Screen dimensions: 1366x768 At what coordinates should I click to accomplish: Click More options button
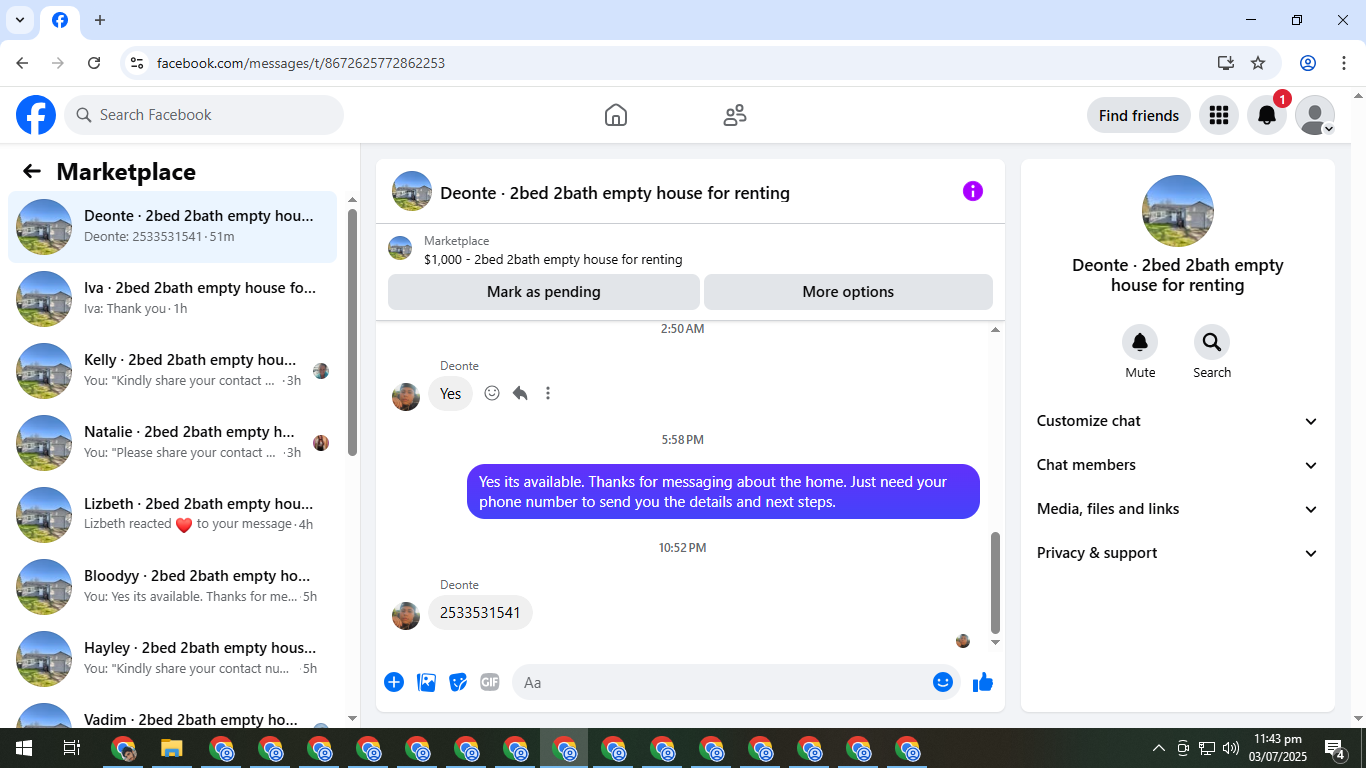pyautogui.click(x=848, y=292)
